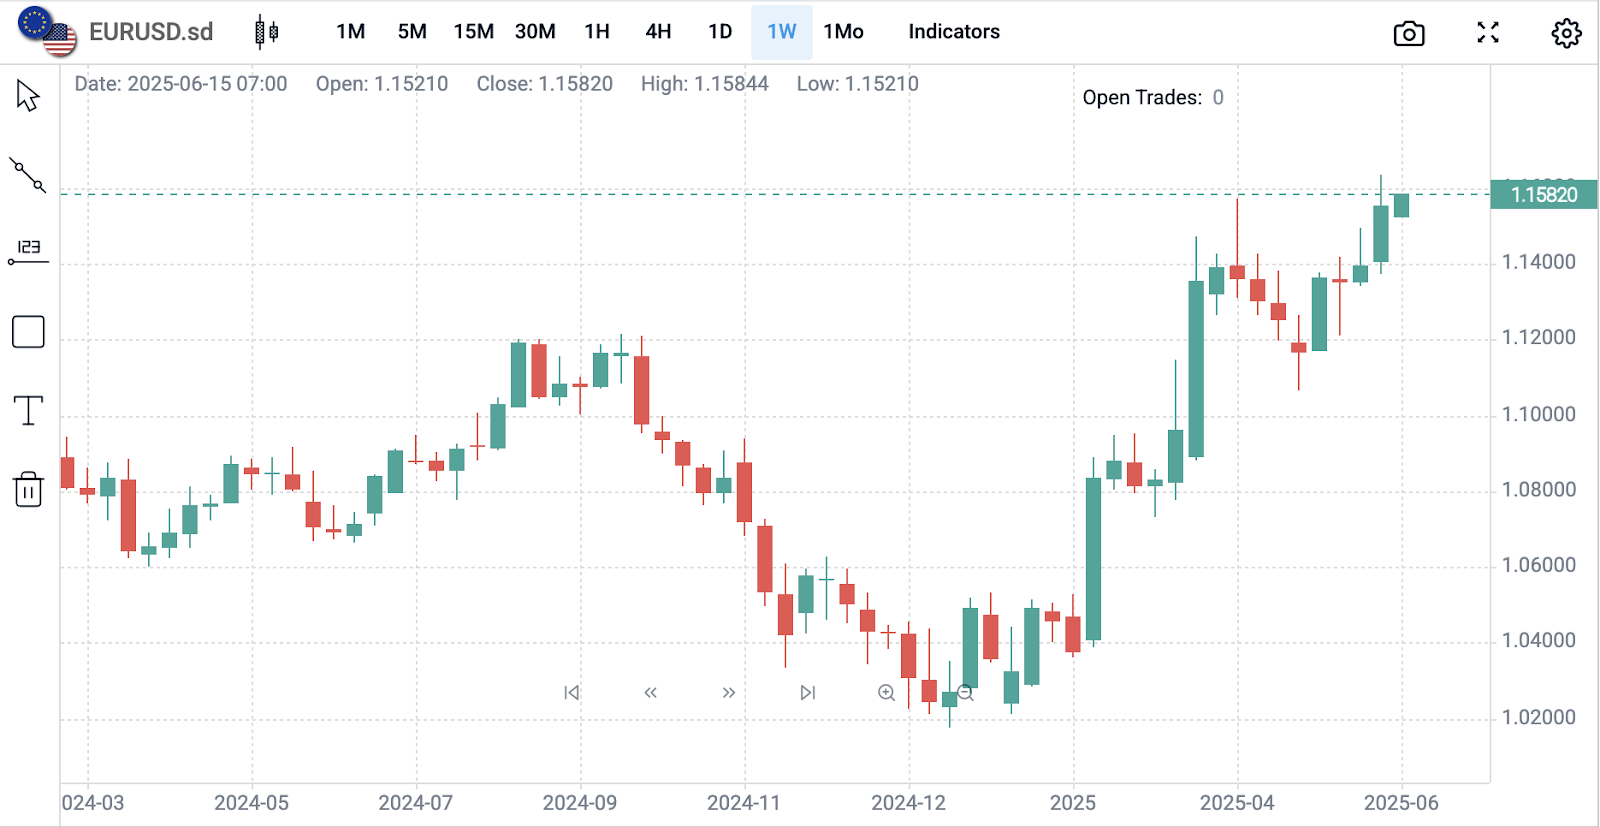Image resolution: width=1600 pixels, height=827 pixels.
Task: Select the cursor pointer tool
Action: coord(28,96)
